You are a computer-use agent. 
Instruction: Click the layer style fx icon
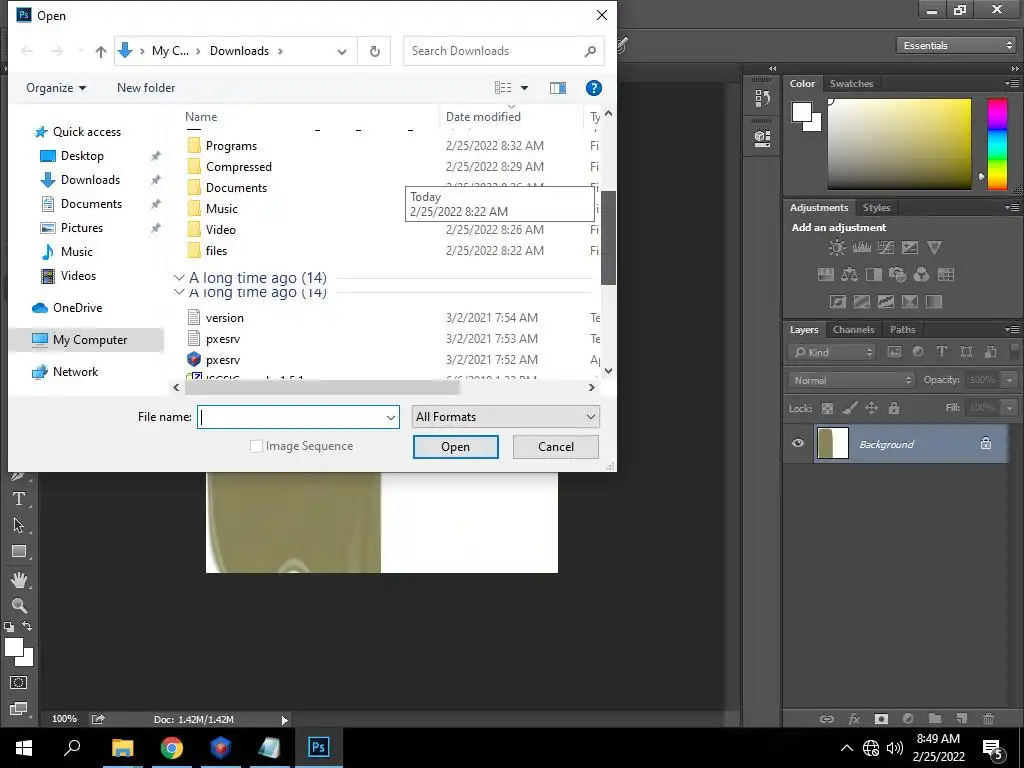[x=854, y=719]
